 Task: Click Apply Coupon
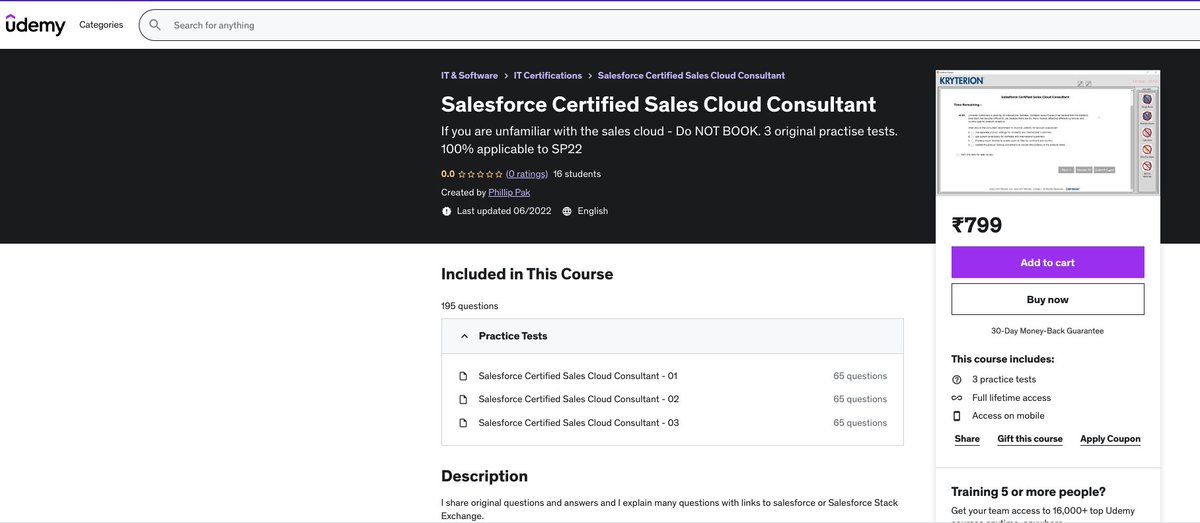coord(1110,439)
